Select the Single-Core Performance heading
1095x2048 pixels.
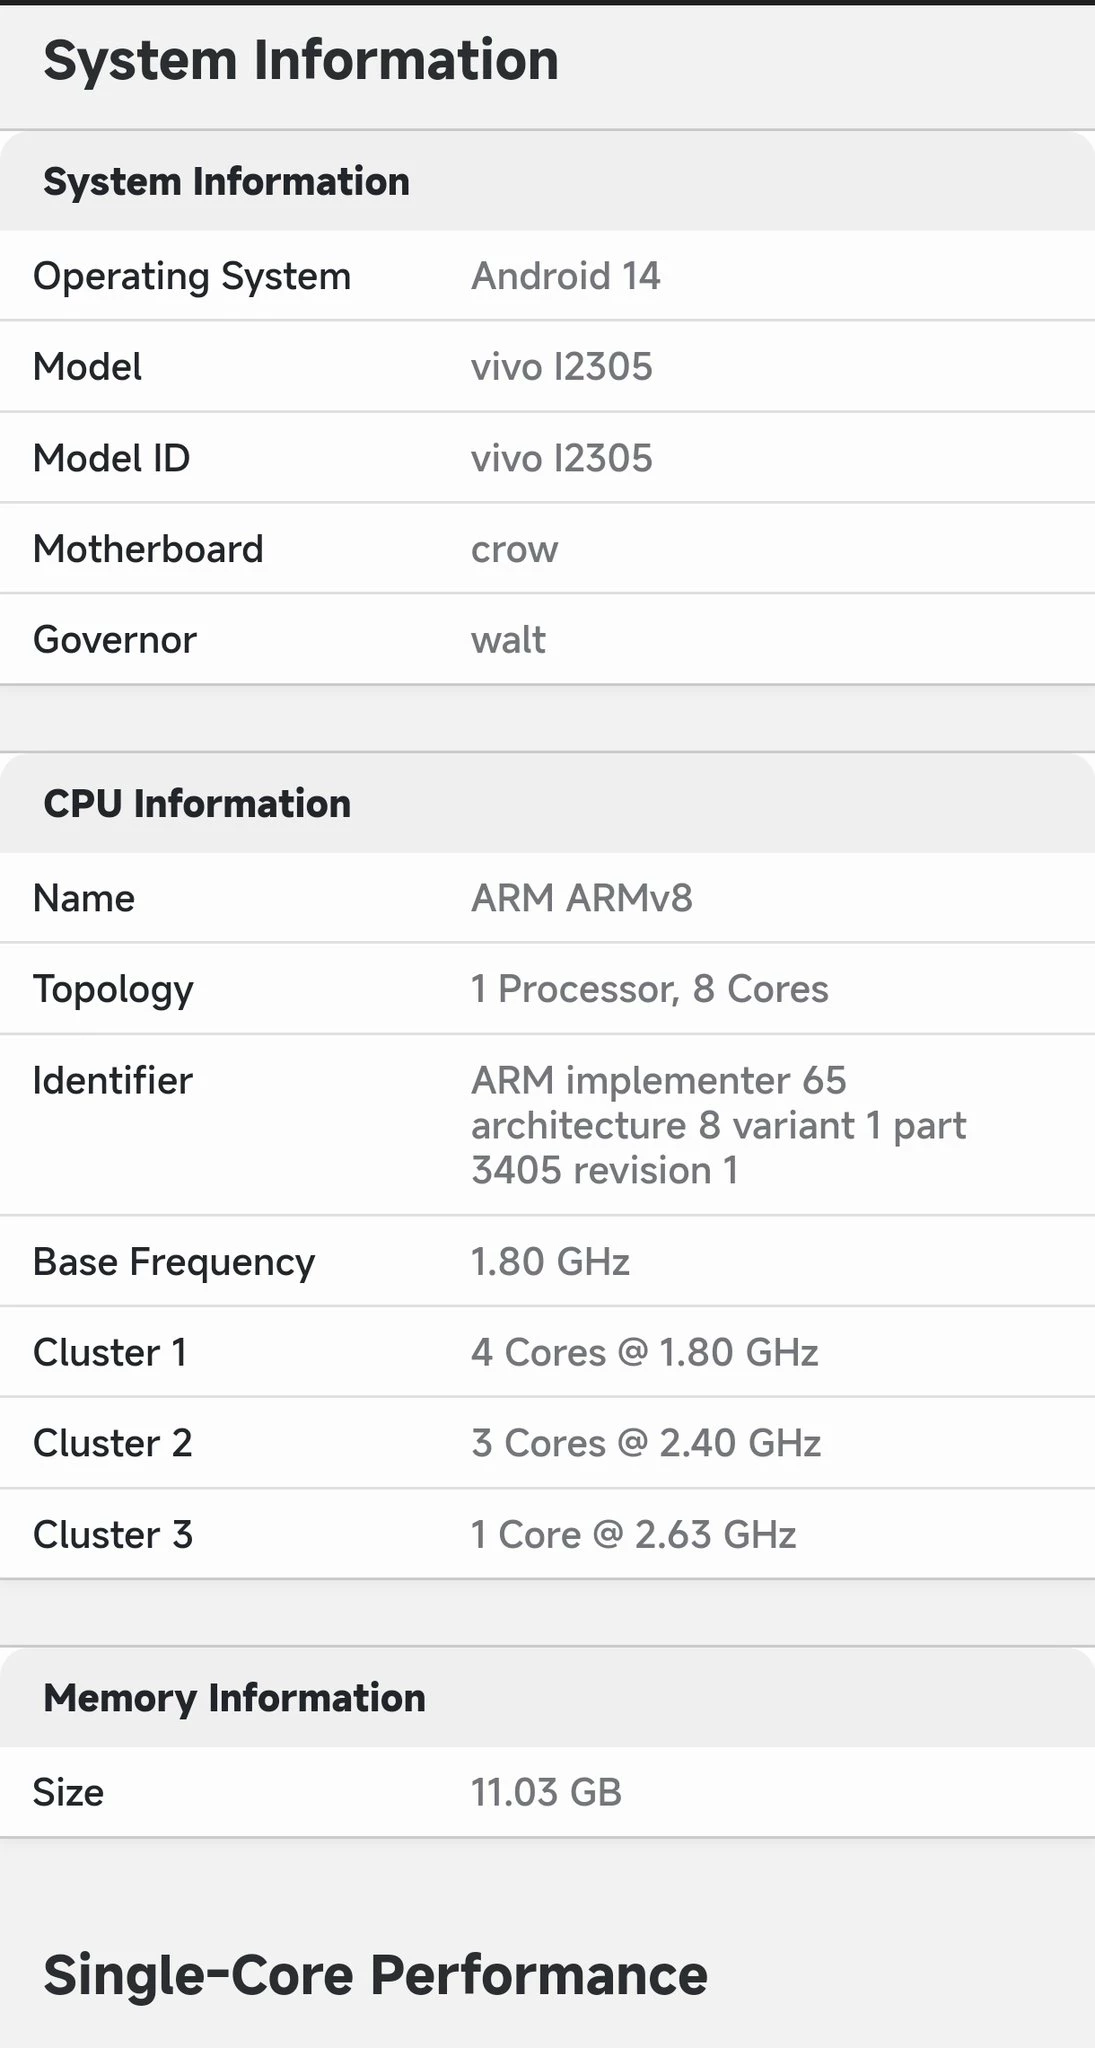[375, 1975]
